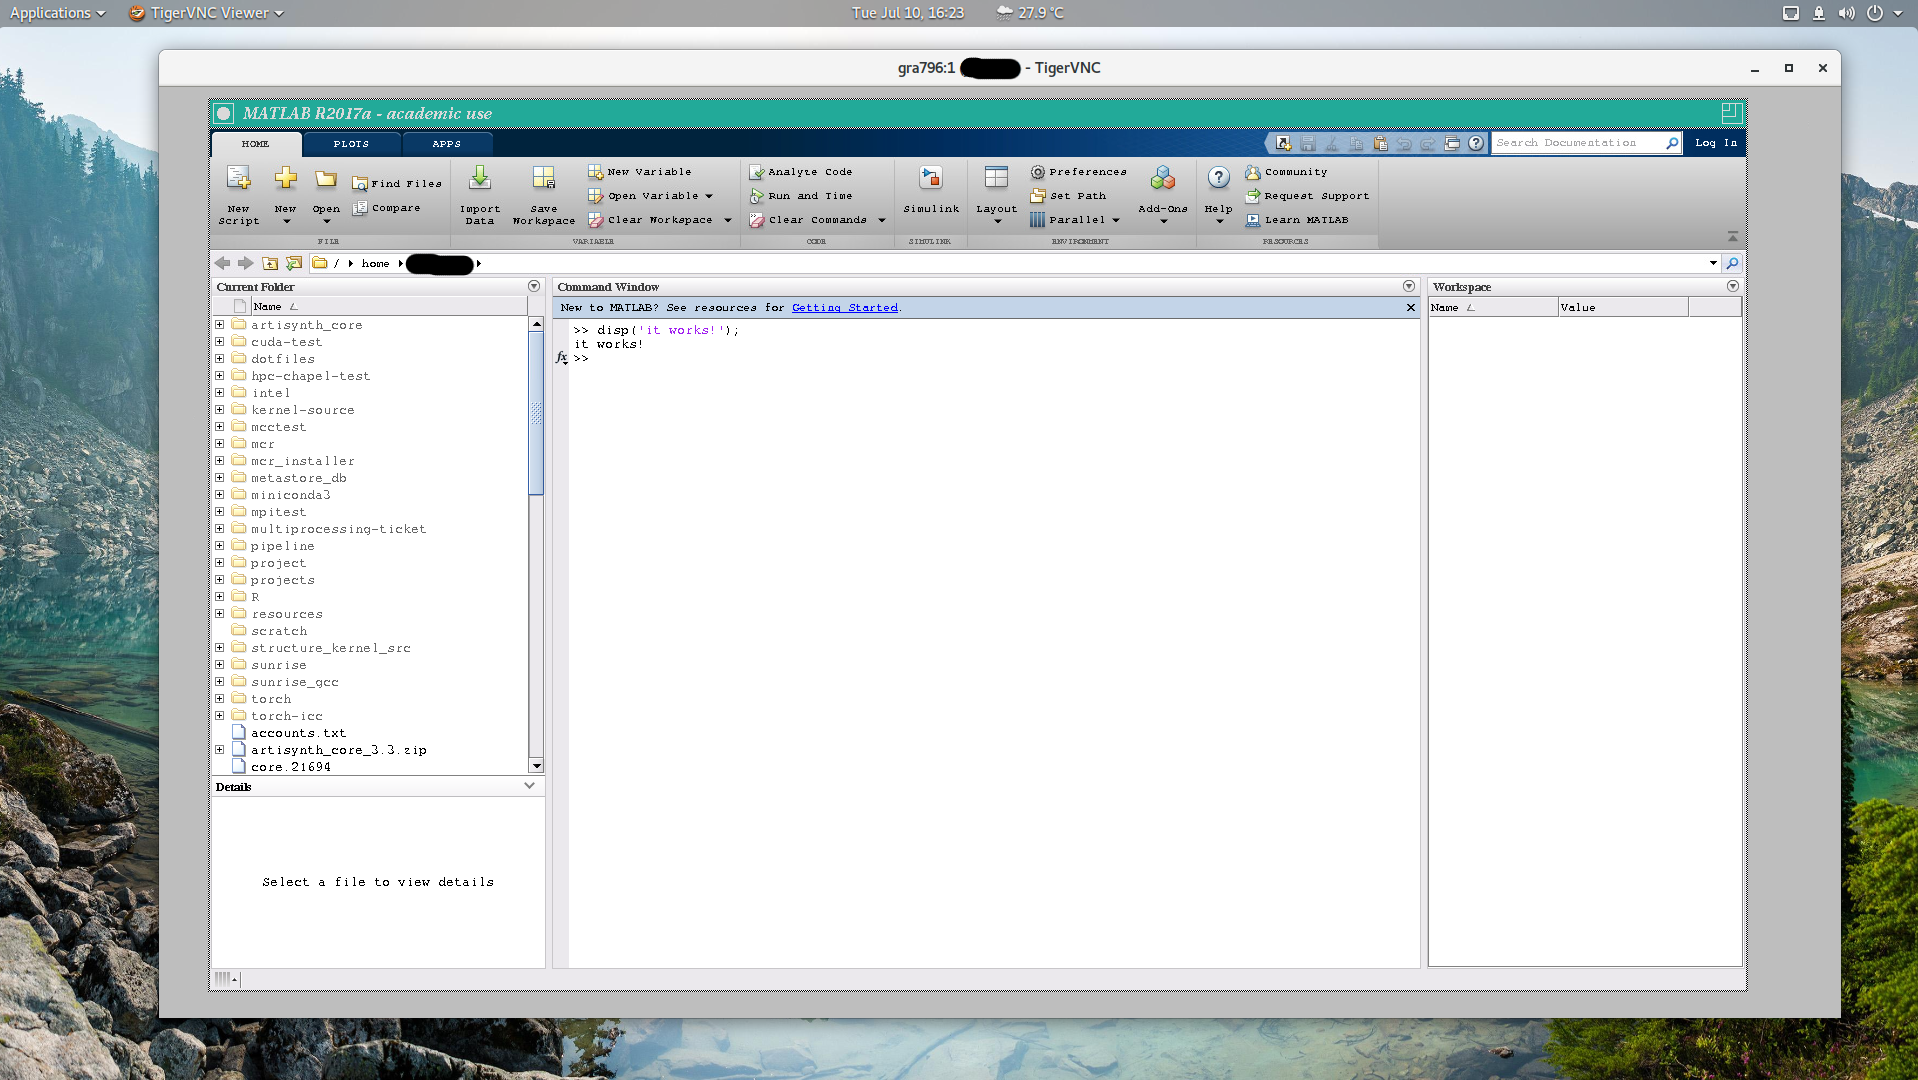Select the HOME tab
This screenshot has height=1080, width=1918.
pyautogui.click(x=256, y=144)
